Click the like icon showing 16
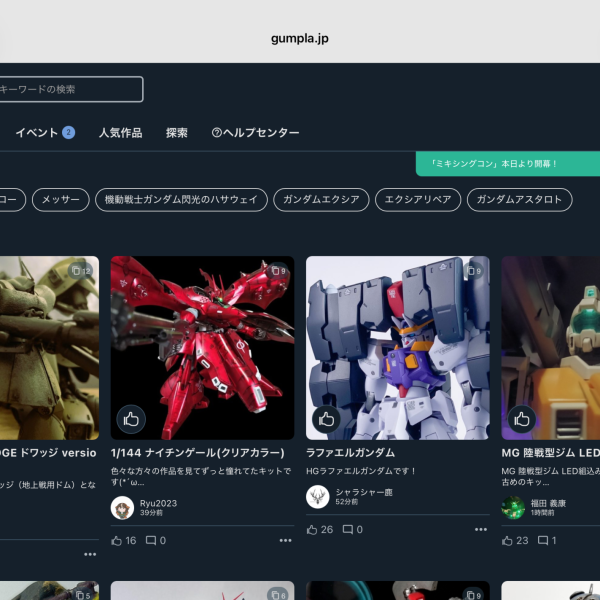This screenshot has height=600, width=600. (x=117, y=540)
